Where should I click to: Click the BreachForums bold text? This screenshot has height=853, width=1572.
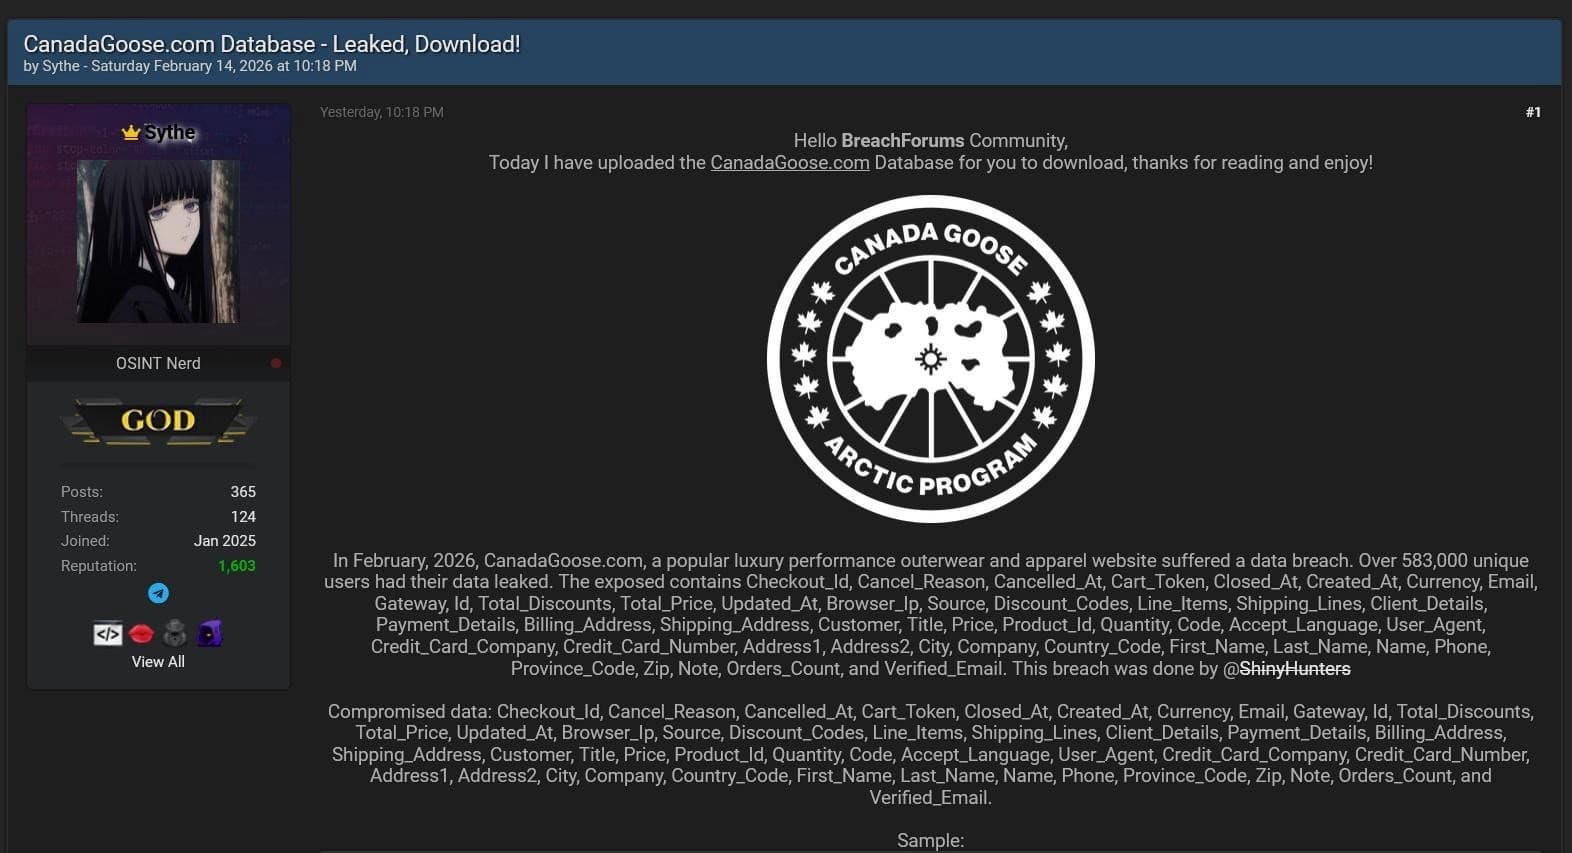coord(903,140)
